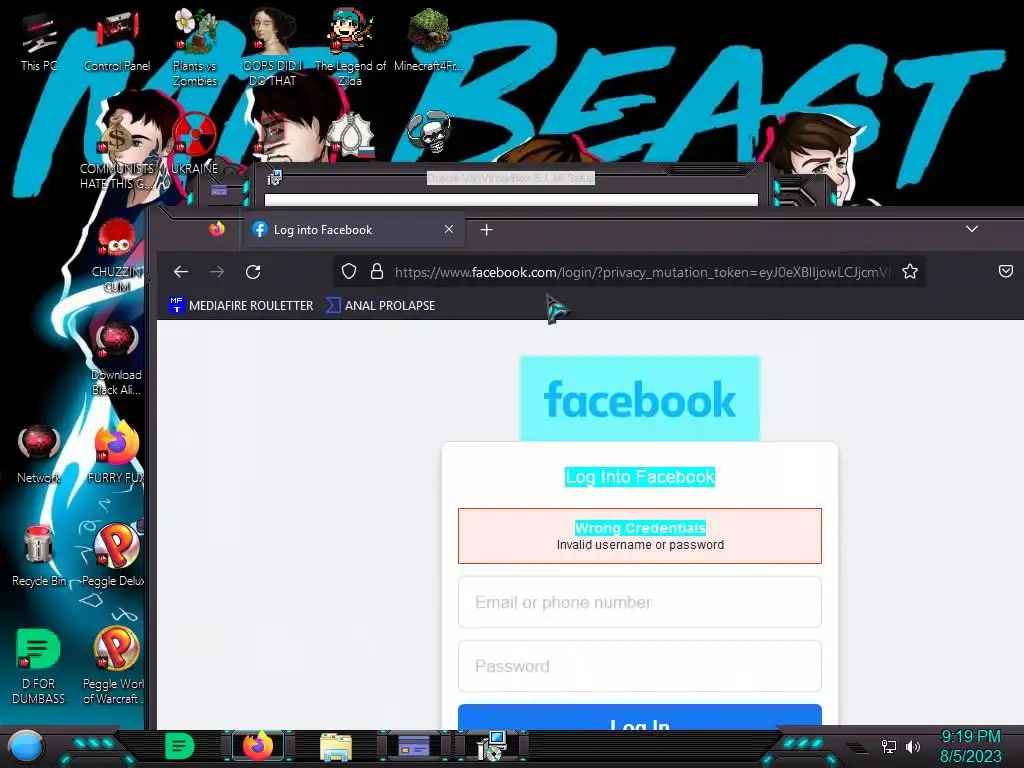Launch FURRY FUX Firefox shortcut
The width and height of the screenshot is (1024, 768).
pos(117,452)
